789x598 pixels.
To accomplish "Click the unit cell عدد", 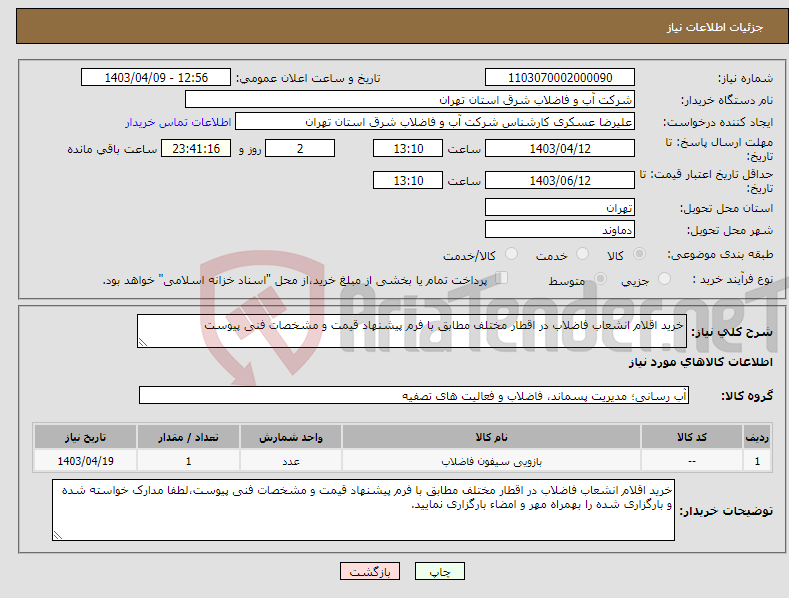I will (291, 461).
